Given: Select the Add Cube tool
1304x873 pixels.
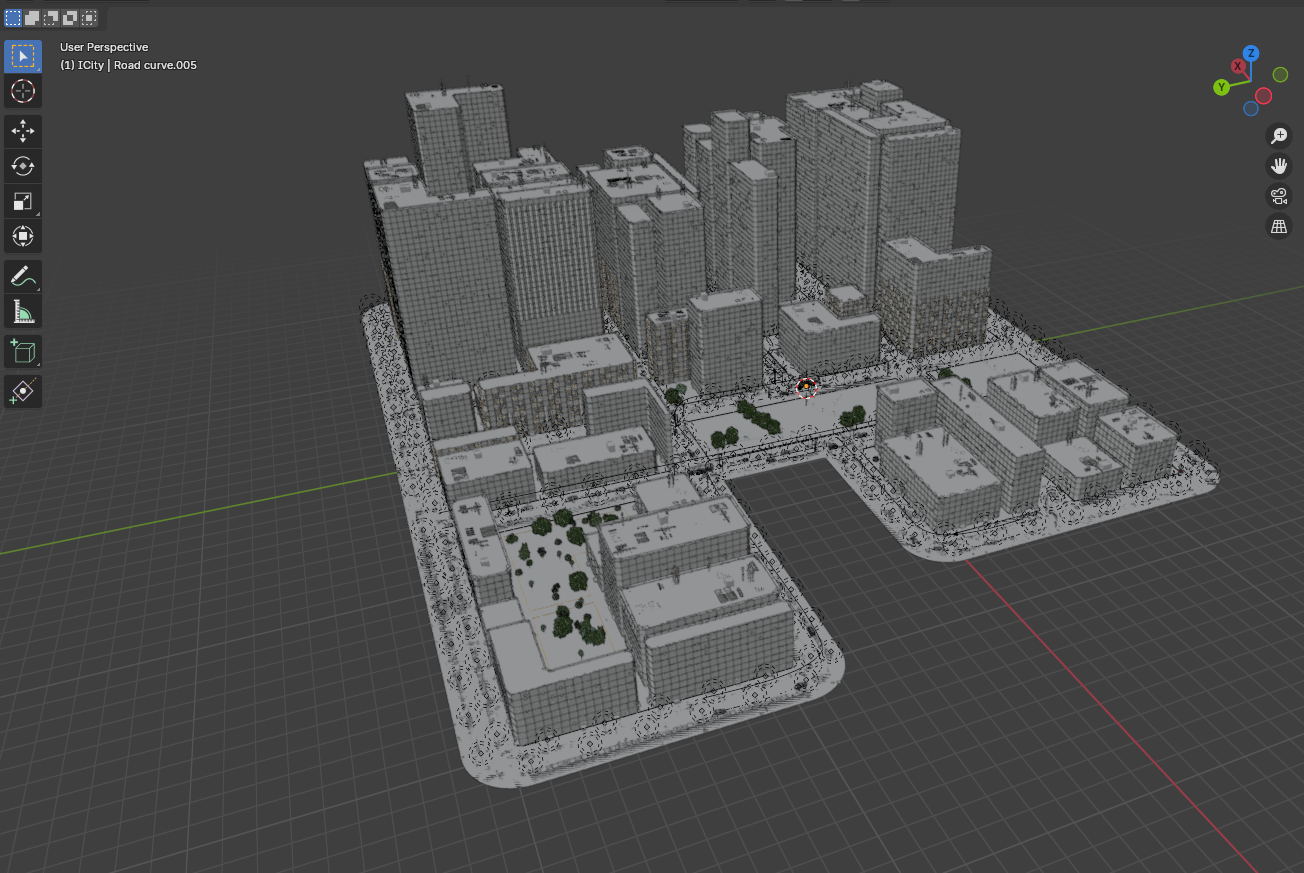Looking at the screenshot, I should 23,351.
